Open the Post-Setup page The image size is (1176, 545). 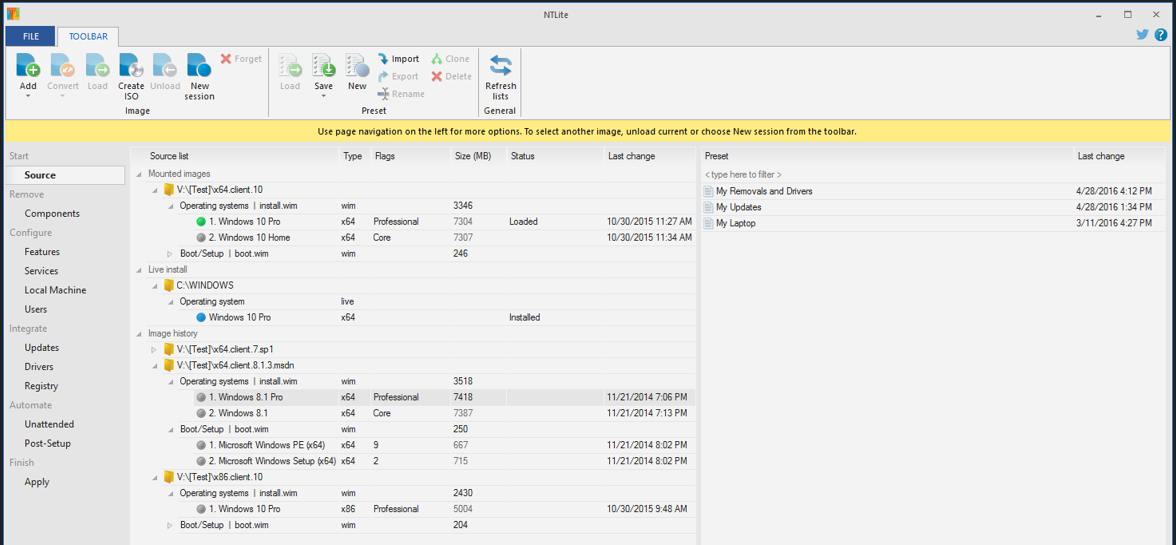47,444
